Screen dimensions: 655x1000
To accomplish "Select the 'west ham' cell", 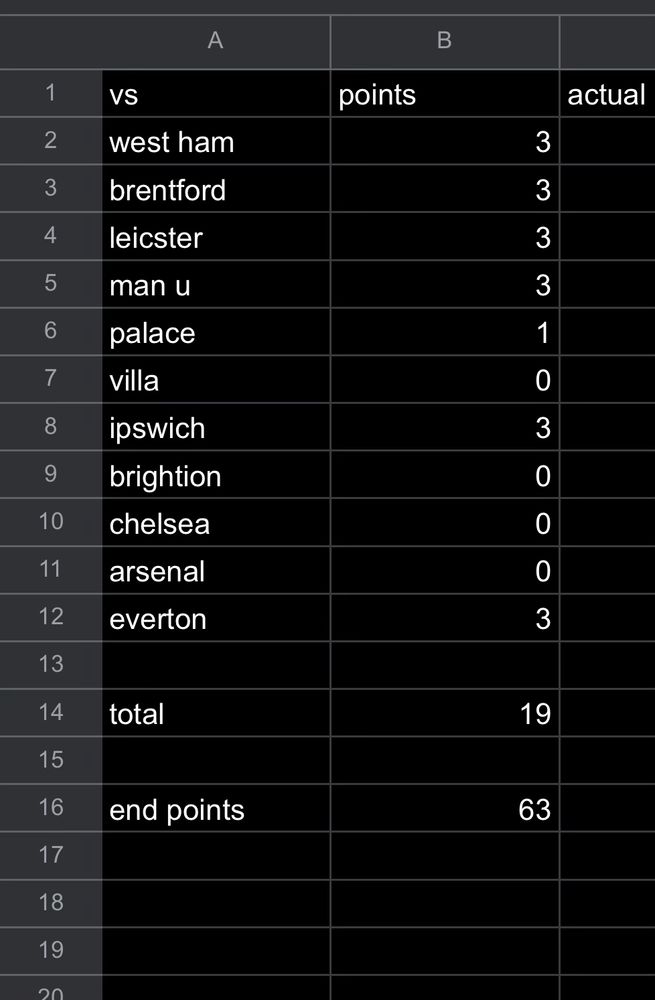I will click(x=215, y=142).
